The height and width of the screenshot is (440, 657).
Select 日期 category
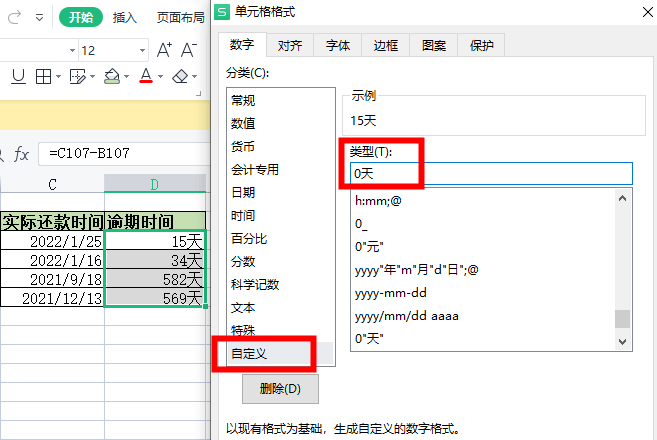280,193
